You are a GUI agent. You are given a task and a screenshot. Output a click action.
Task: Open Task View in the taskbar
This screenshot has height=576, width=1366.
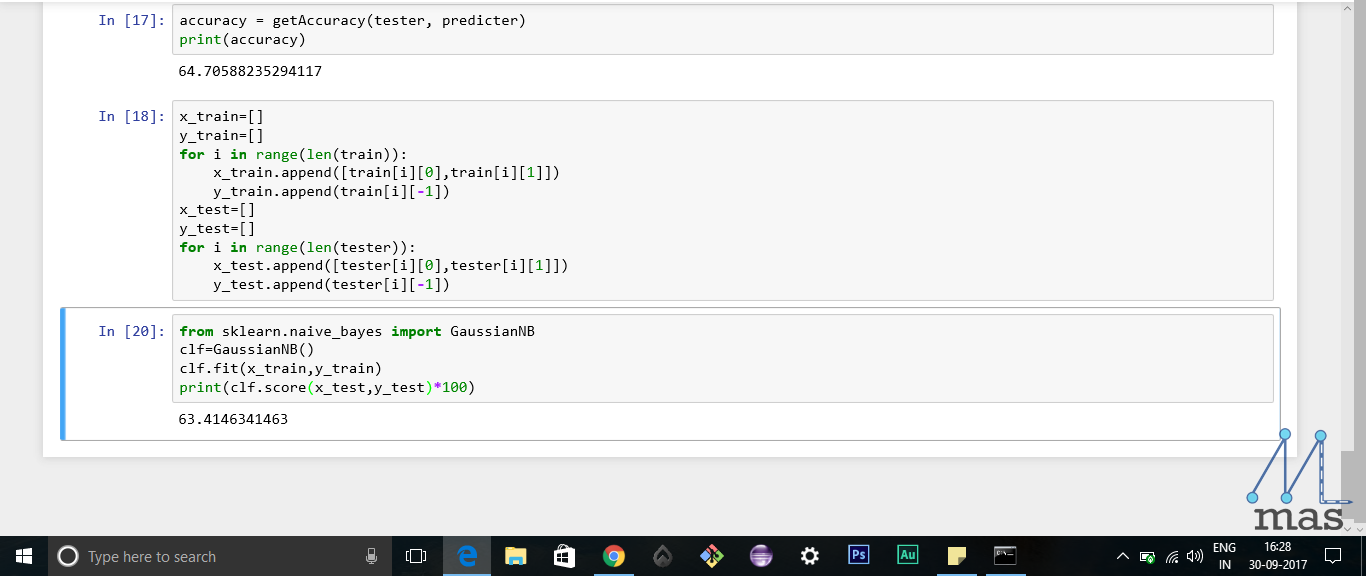[416, 556]
